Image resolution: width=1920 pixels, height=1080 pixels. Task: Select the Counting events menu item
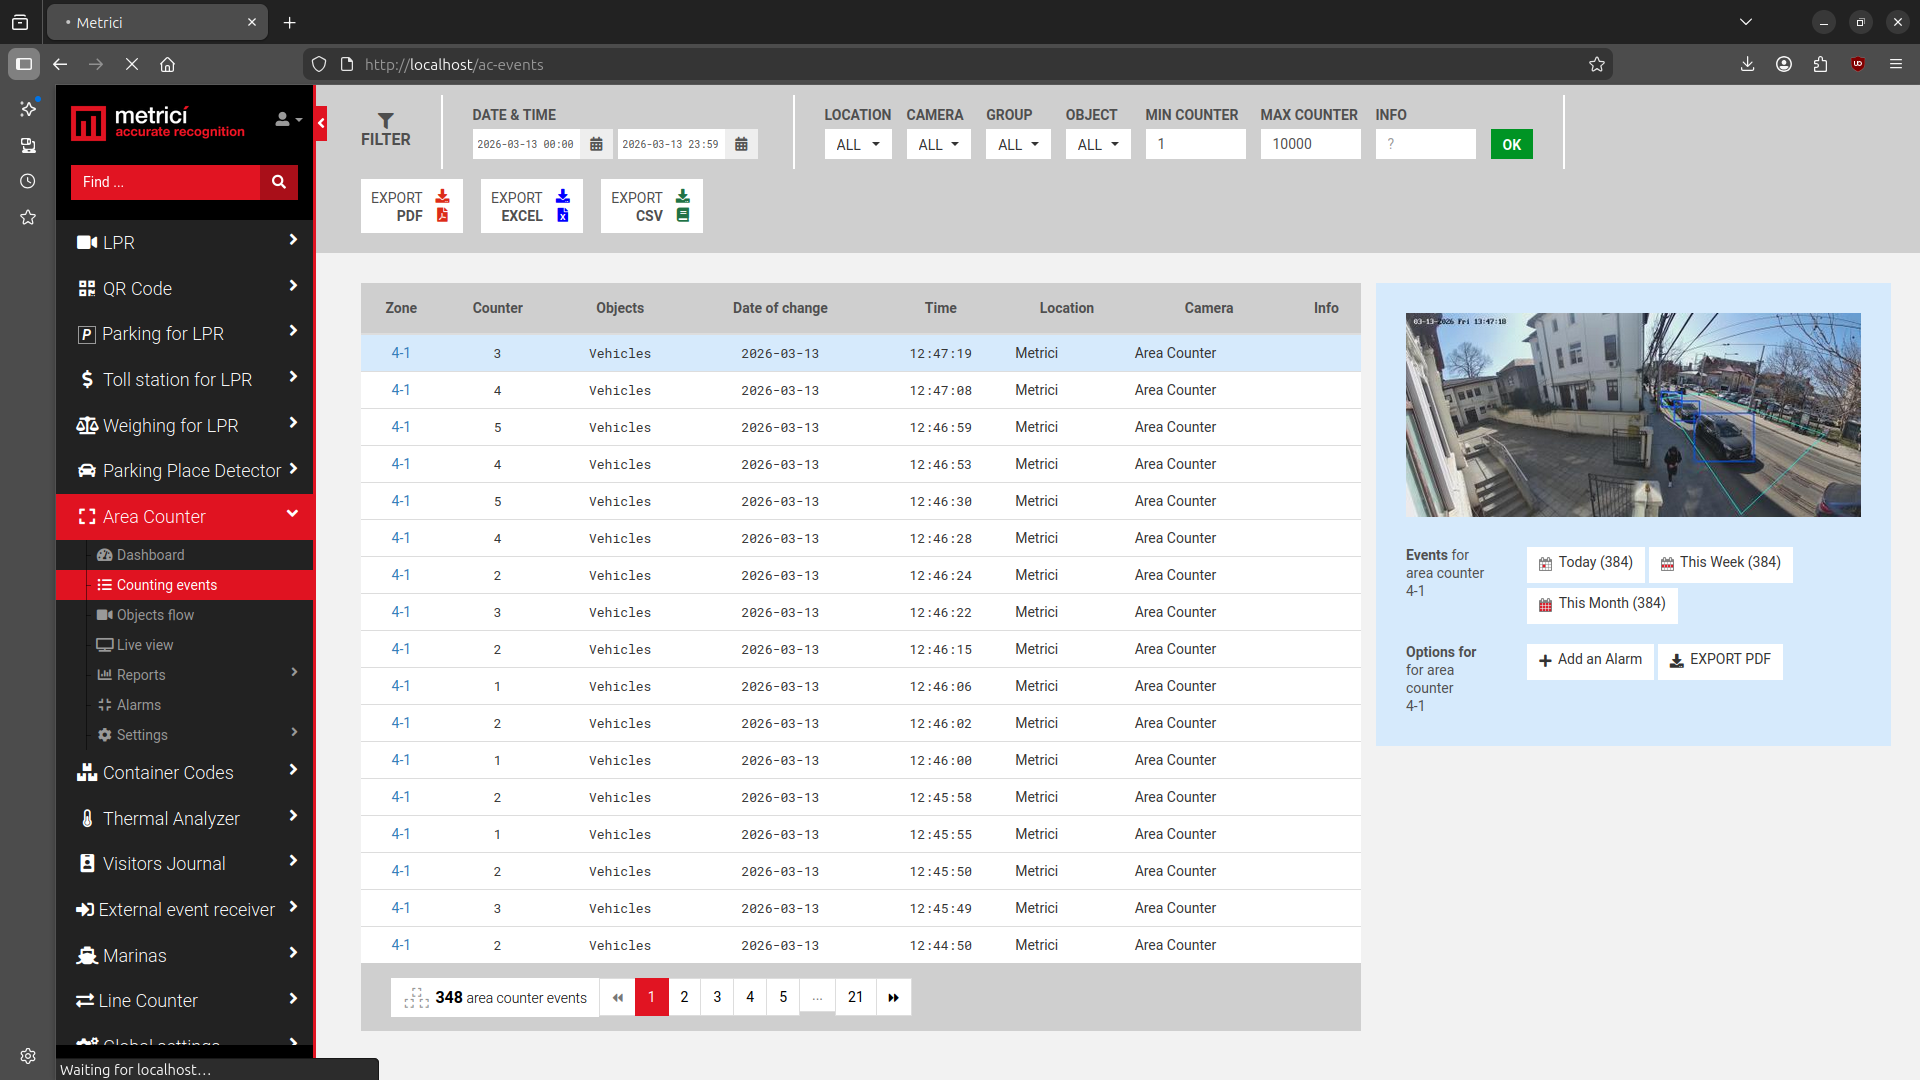click(185, 585)
